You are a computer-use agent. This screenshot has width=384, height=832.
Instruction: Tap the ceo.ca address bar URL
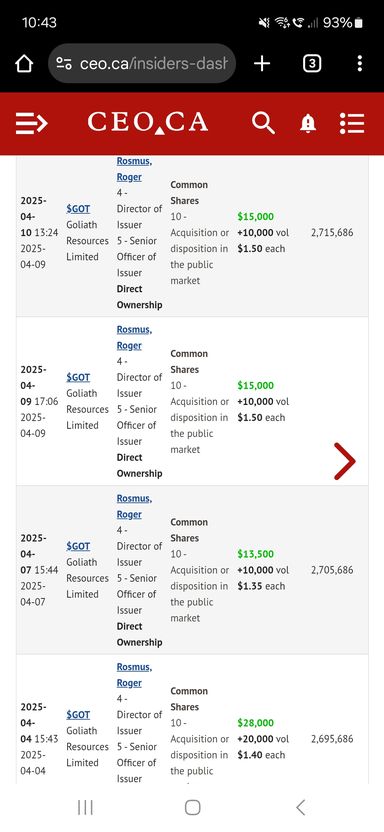click(154, 64)
